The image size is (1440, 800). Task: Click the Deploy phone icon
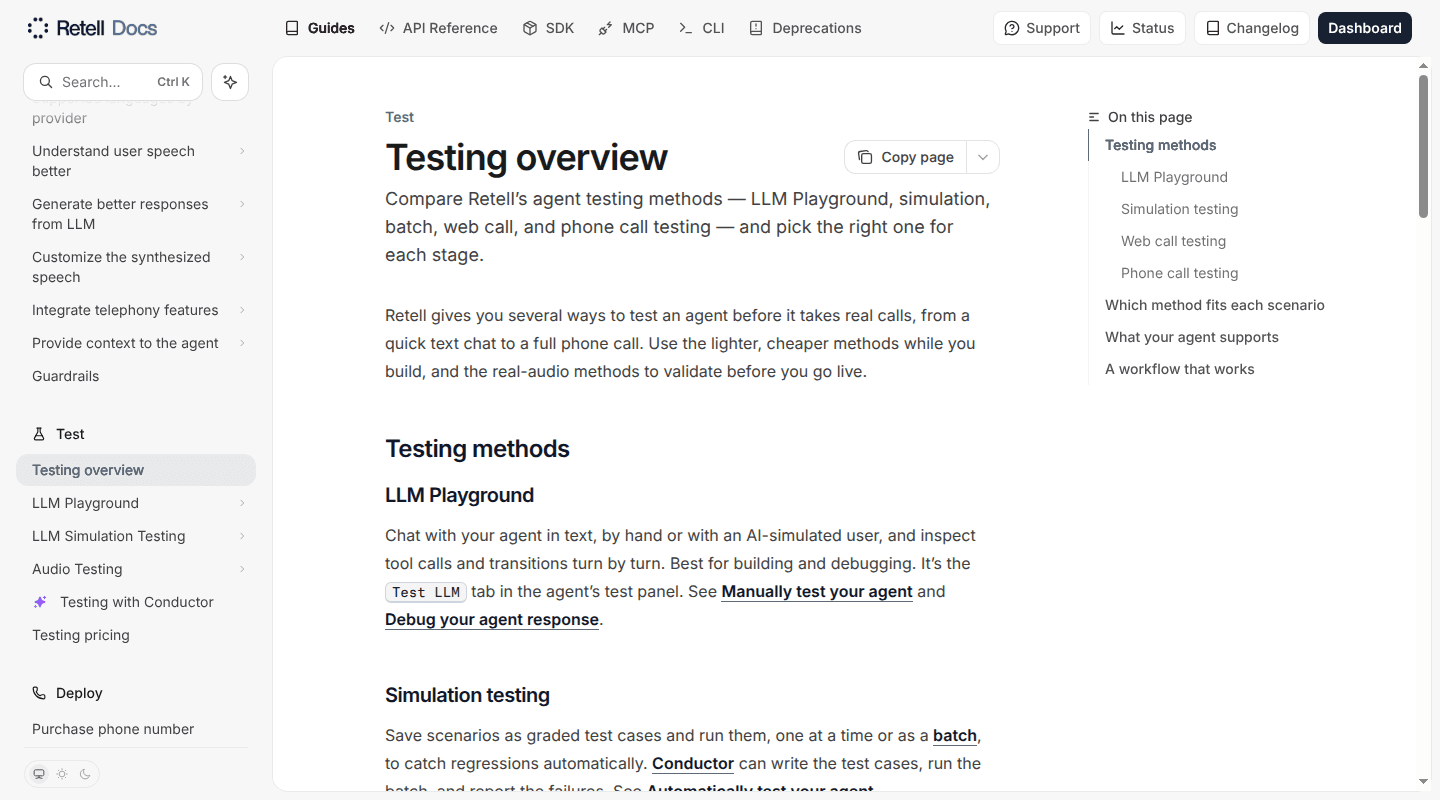point(39,693)
